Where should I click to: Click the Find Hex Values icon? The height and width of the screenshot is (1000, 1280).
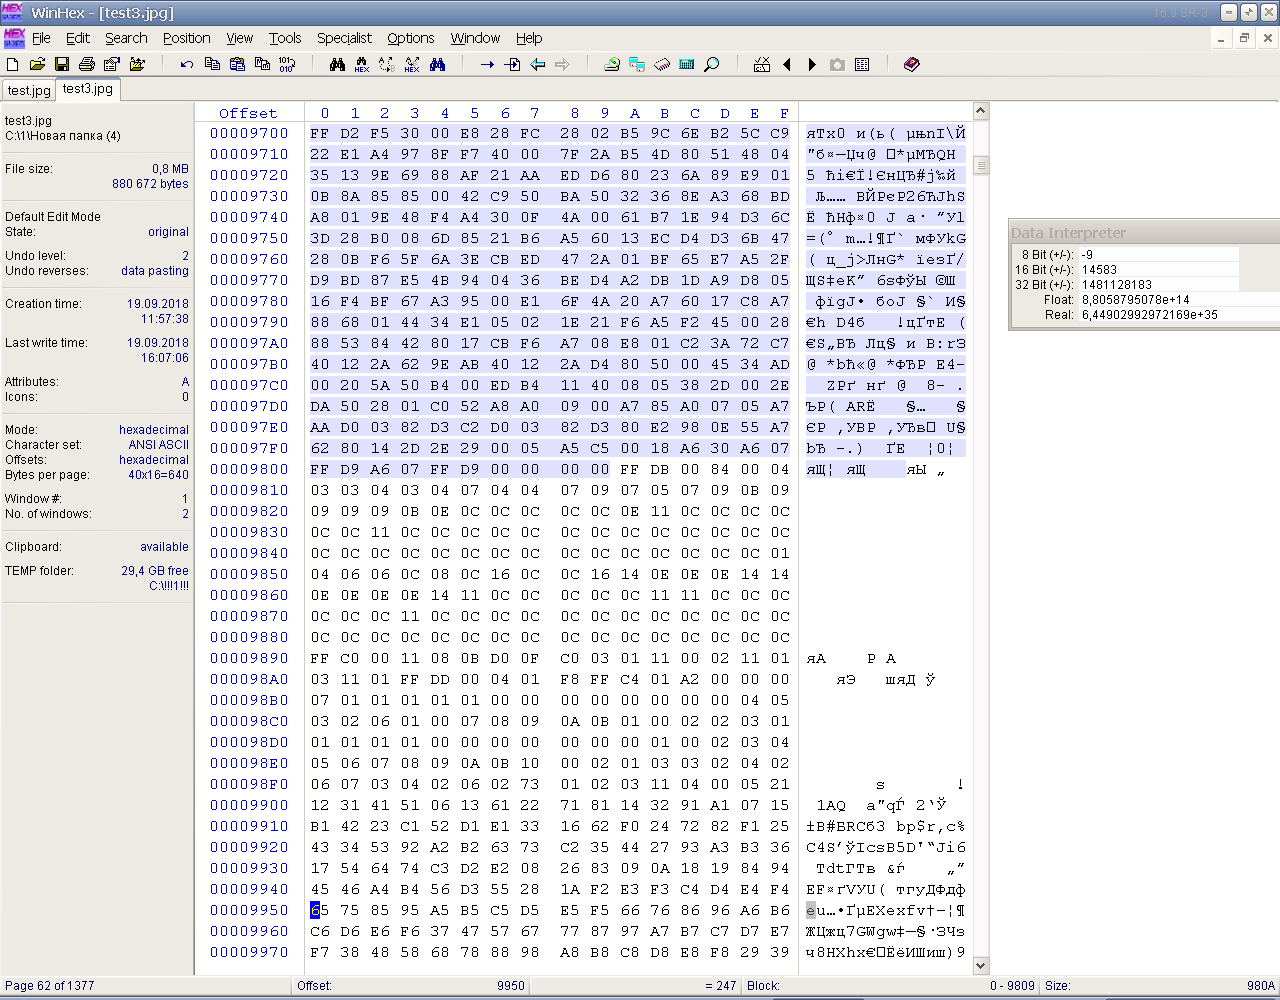click(x=362, y=64)
